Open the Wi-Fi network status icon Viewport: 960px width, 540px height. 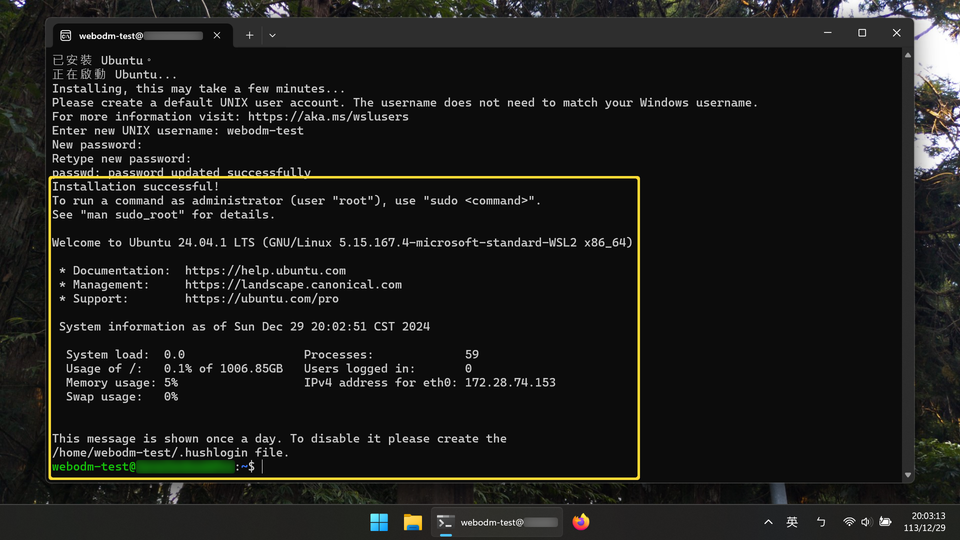click(x=849, y=522)
